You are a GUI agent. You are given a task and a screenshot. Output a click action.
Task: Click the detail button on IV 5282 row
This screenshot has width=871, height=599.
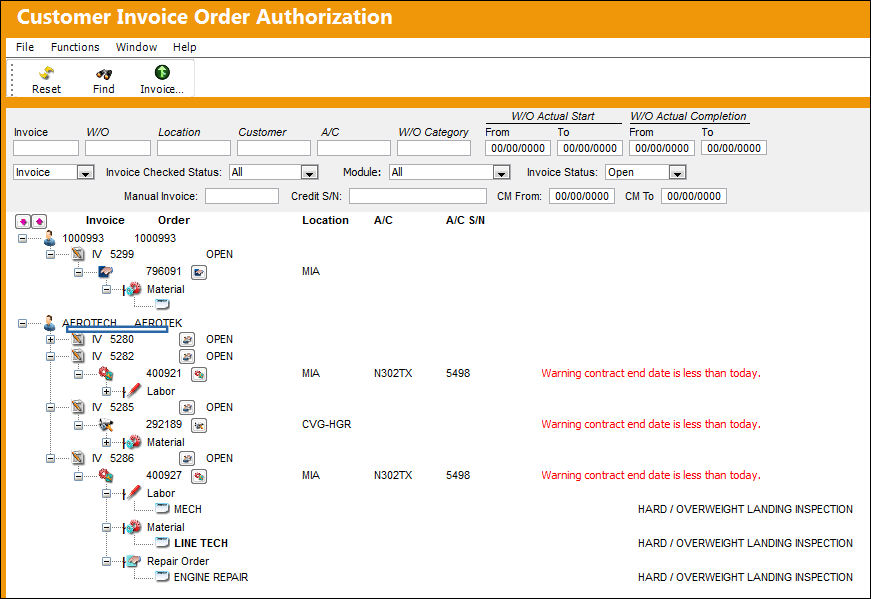coord(187,357)
